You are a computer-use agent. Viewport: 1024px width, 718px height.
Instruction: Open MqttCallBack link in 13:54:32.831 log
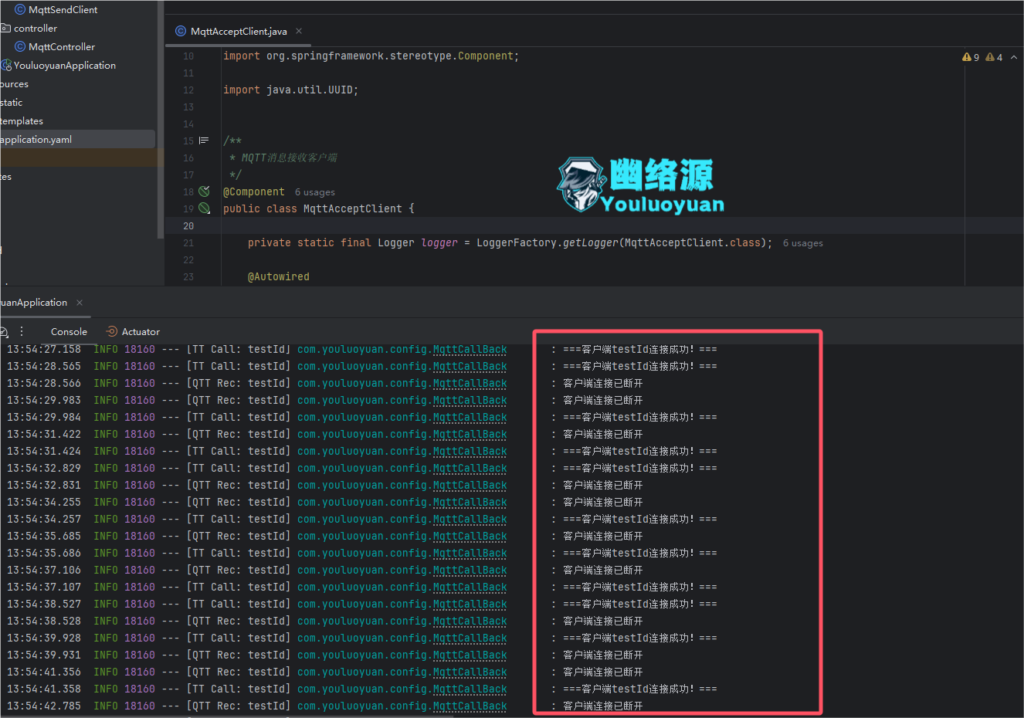click(x=470, y=485)
